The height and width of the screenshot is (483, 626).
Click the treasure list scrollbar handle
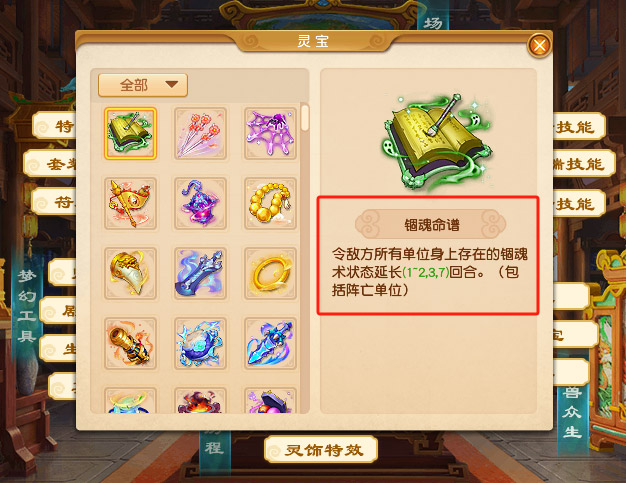(305, 117)
